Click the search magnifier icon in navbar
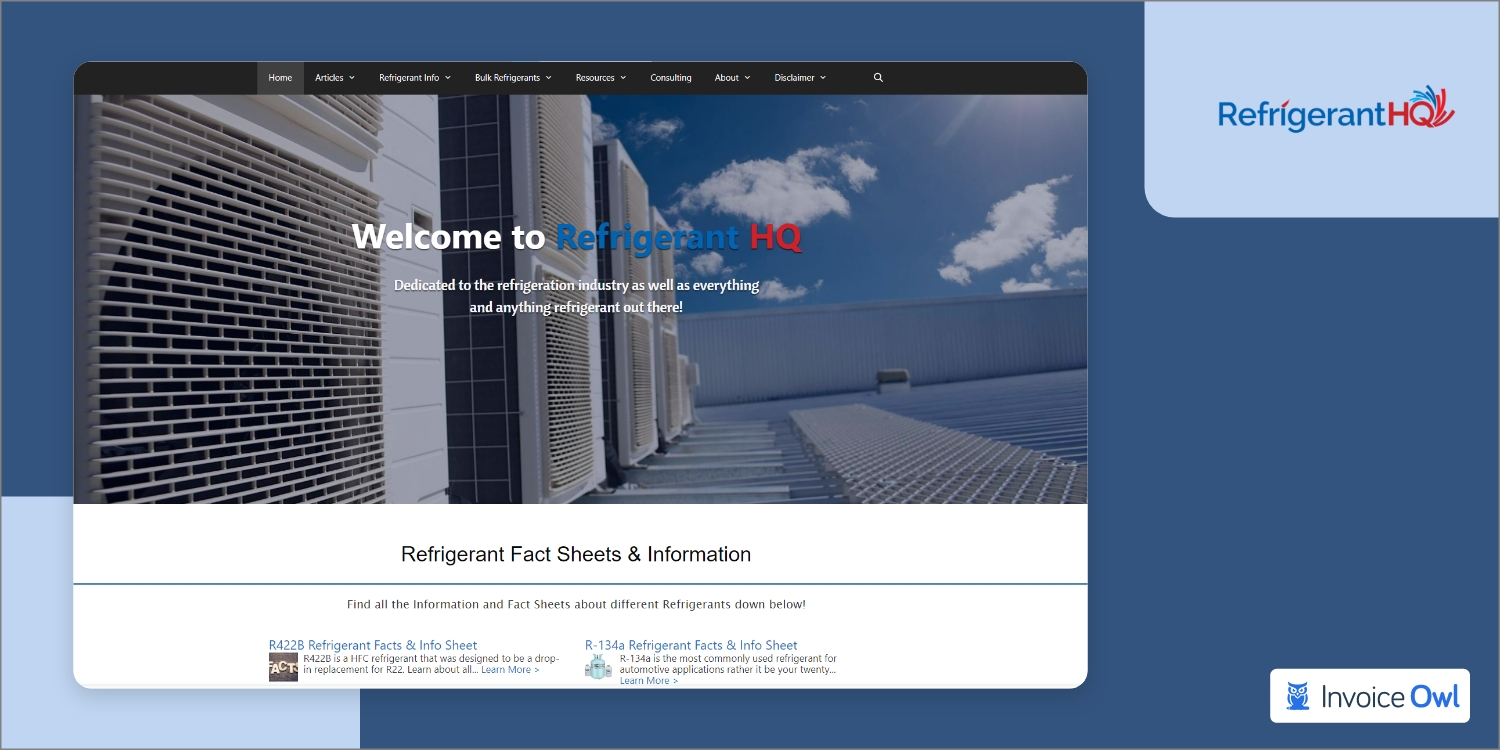The image size is (1500, 750). click(x=878, y=78)
